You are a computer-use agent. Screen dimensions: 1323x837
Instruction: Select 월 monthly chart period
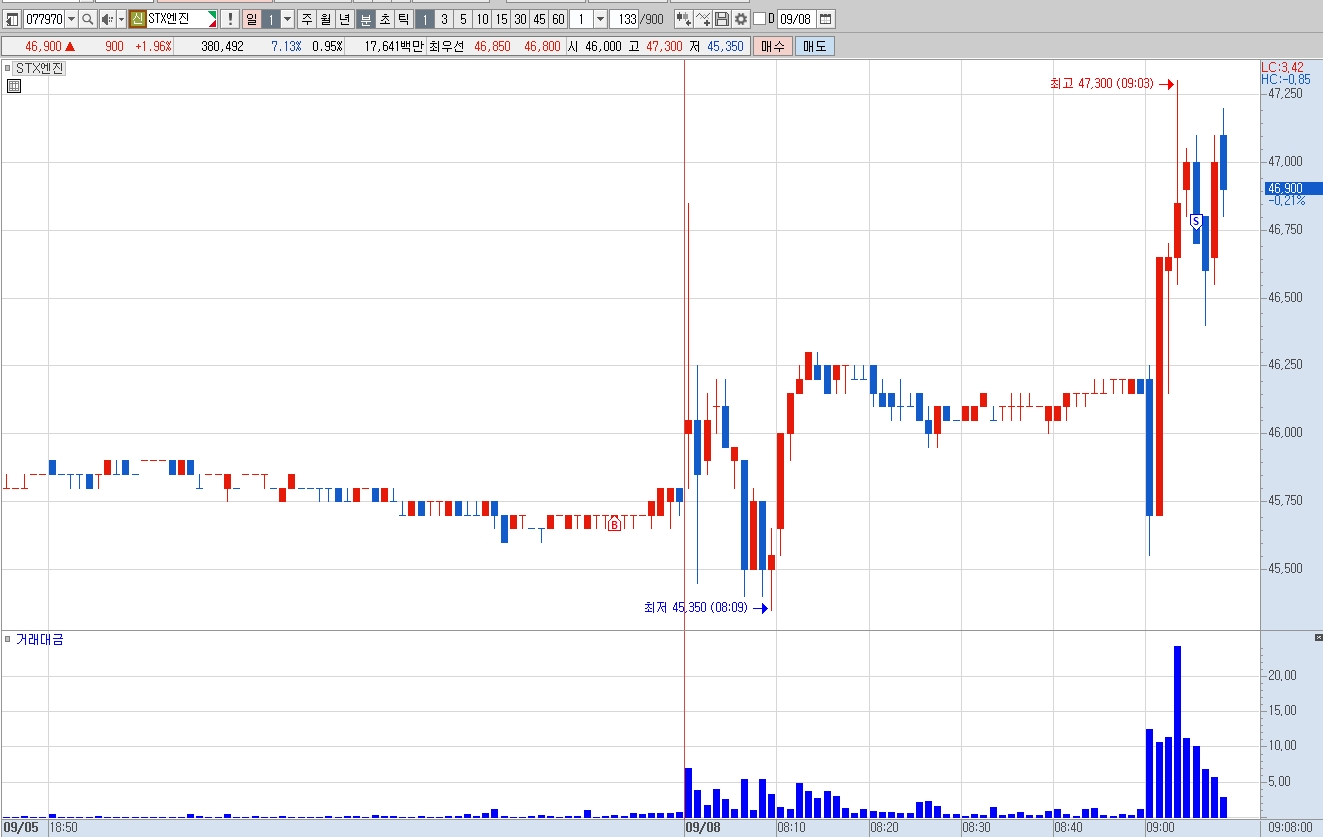325,19
